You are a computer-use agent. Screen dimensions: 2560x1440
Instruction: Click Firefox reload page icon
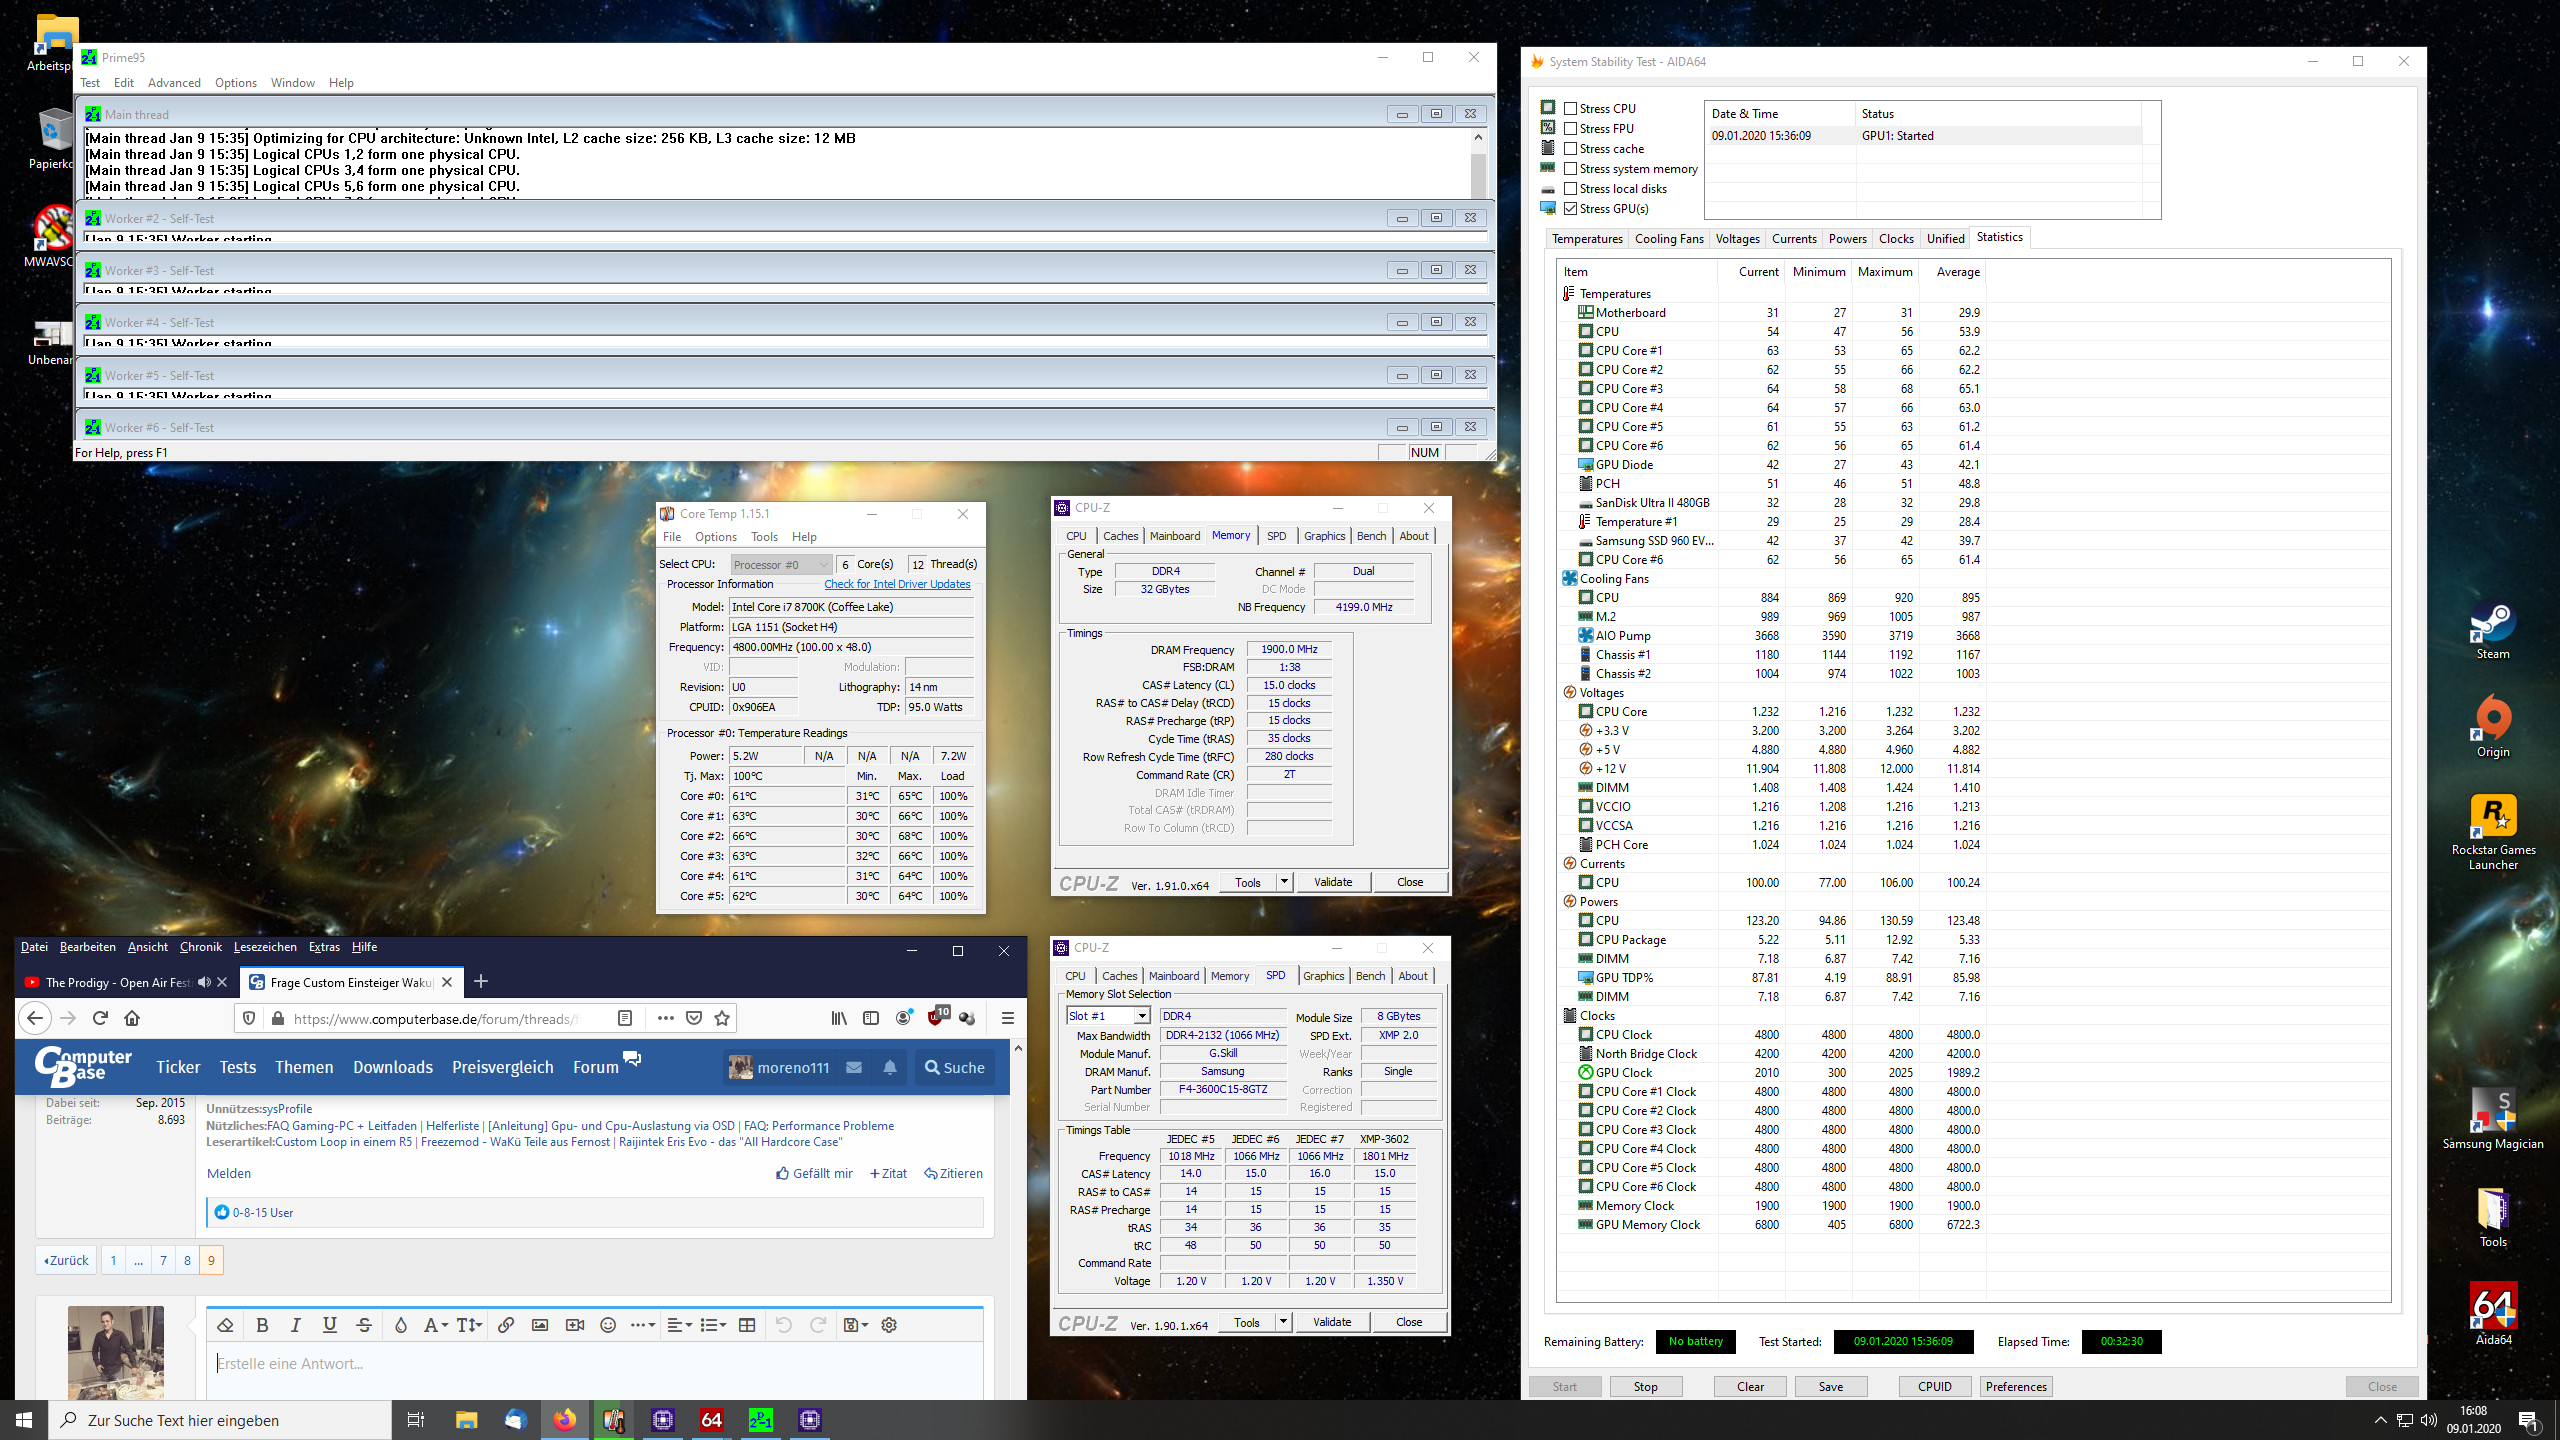tap(100, 1018)
